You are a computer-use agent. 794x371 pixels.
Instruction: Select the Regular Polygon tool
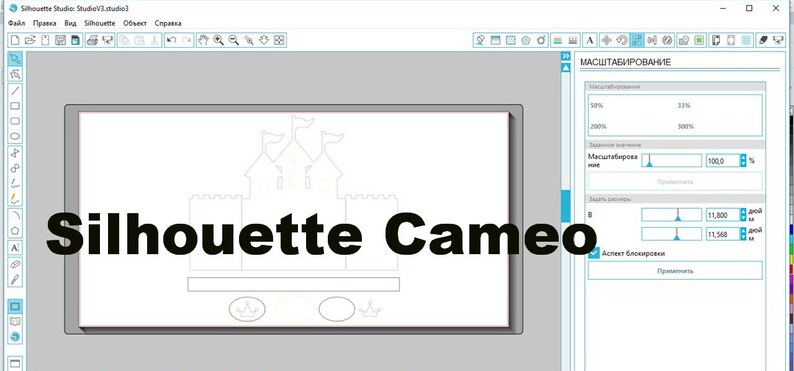point(15,230)
